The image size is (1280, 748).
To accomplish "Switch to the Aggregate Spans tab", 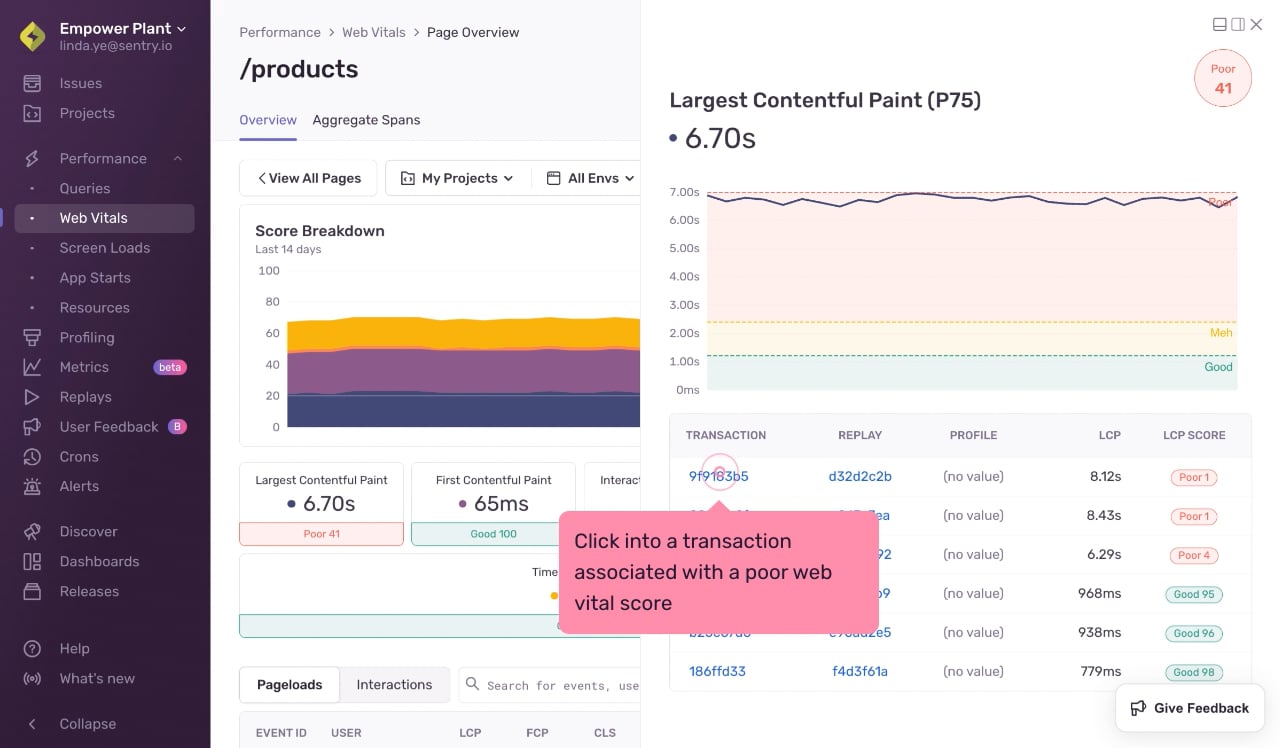I will point(366,120).
